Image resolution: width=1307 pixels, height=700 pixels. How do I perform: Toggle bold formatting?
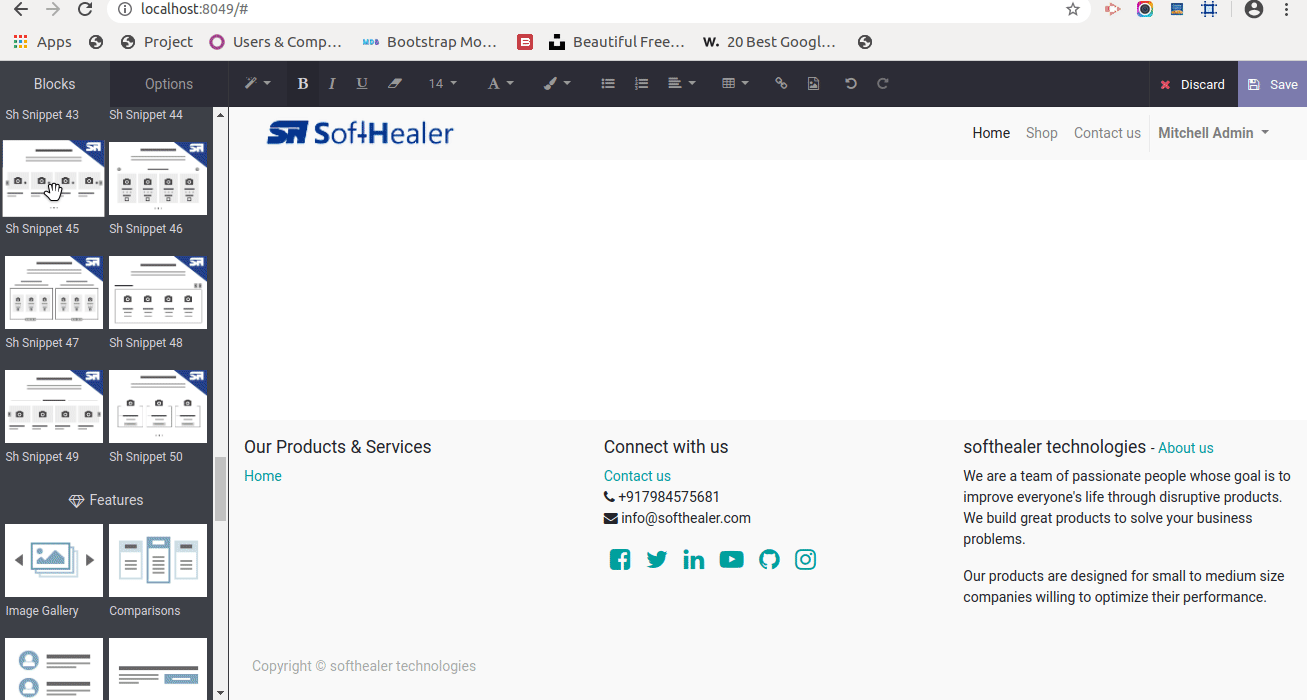pyautogui.click(x=303, y=84)
